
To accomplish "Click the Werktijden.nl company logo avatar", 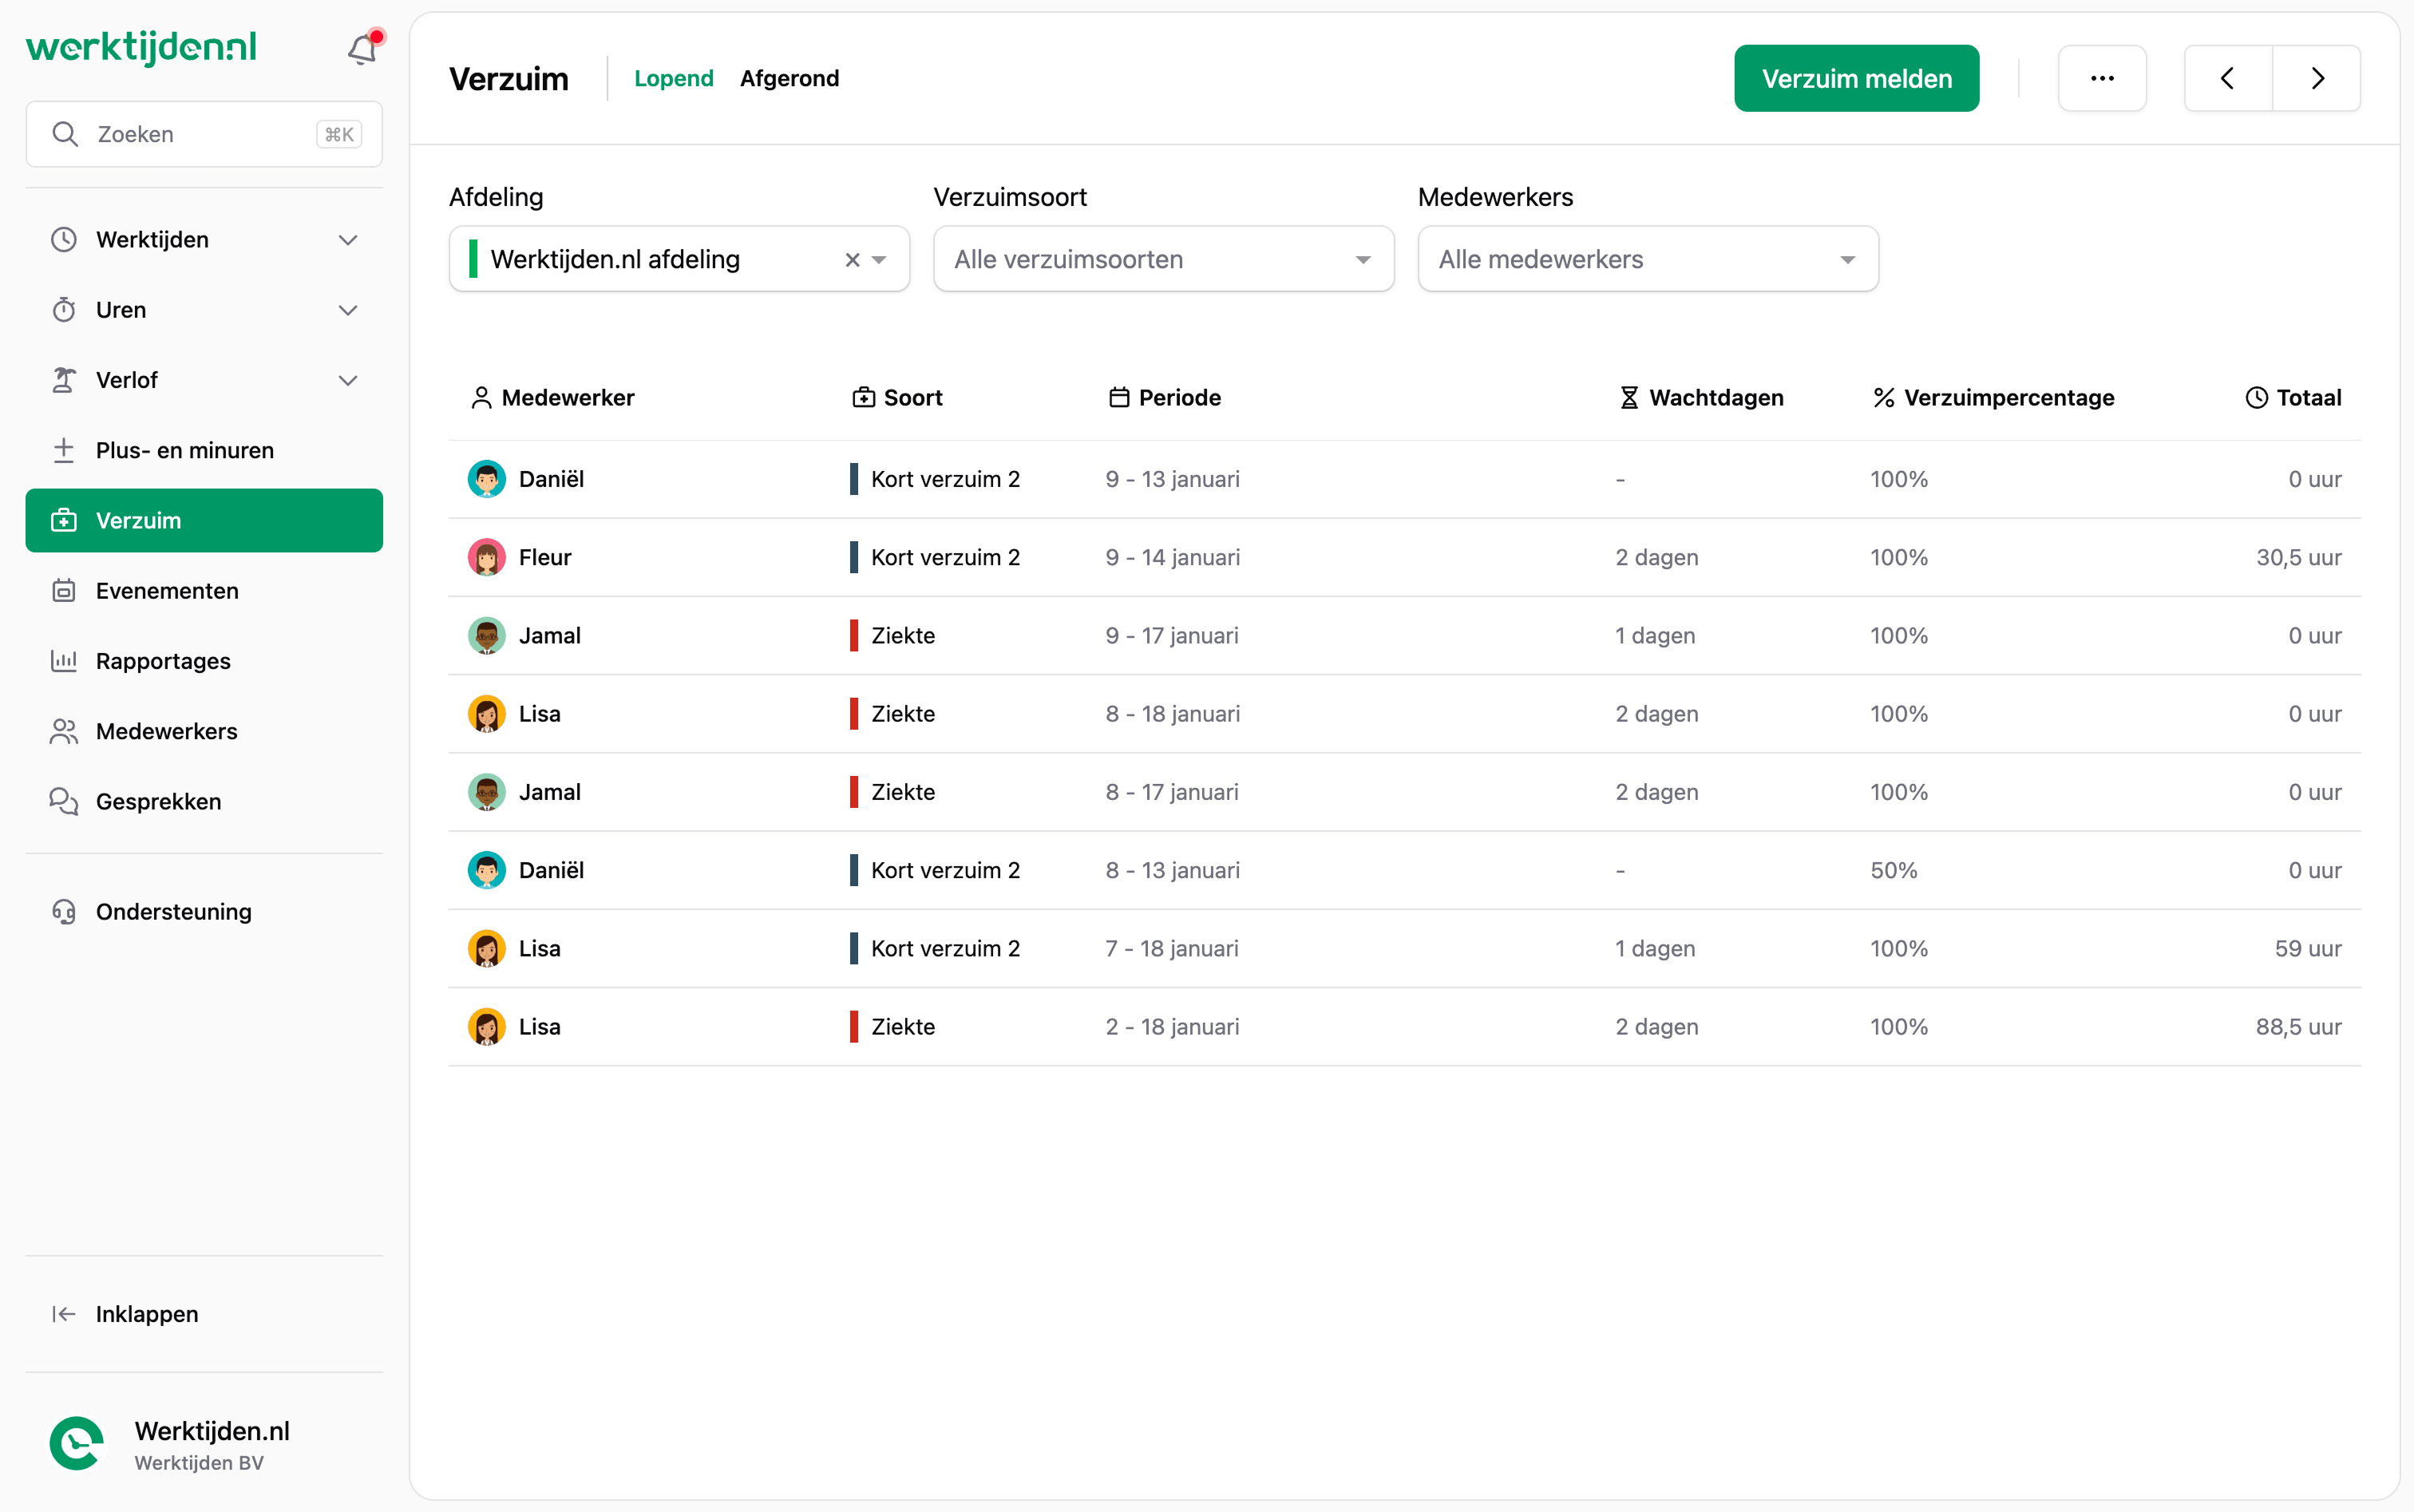I will [77, 1444].
